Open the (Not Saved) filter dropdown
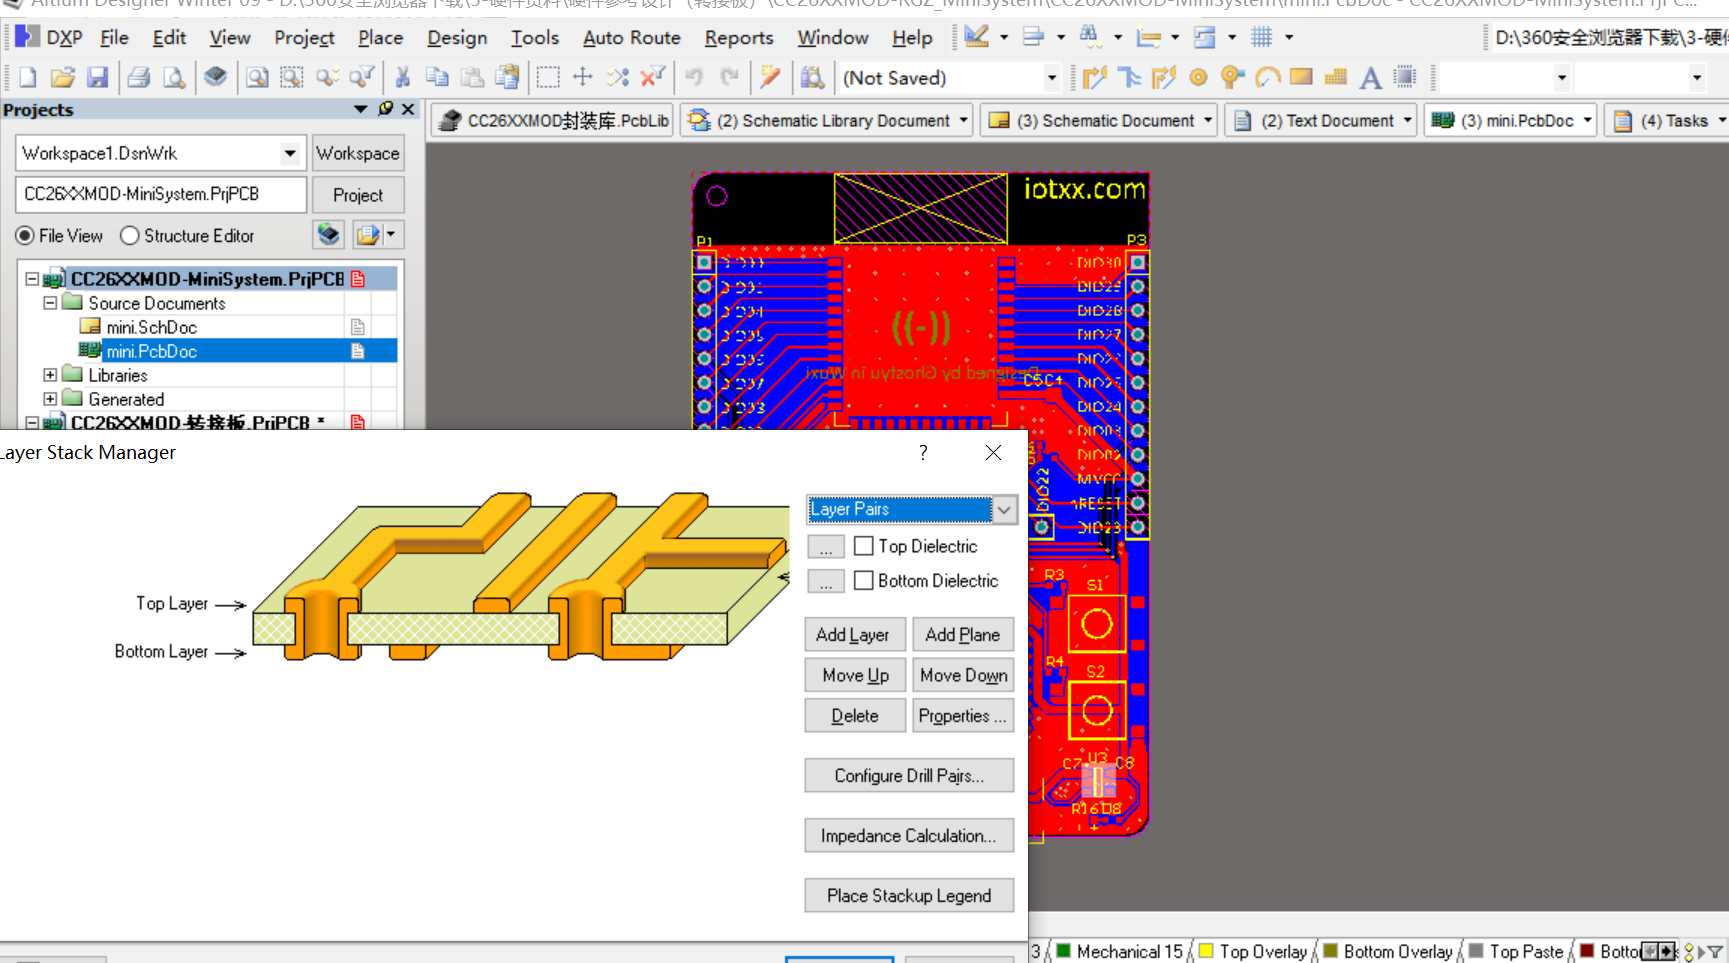 pos(1052,78)
